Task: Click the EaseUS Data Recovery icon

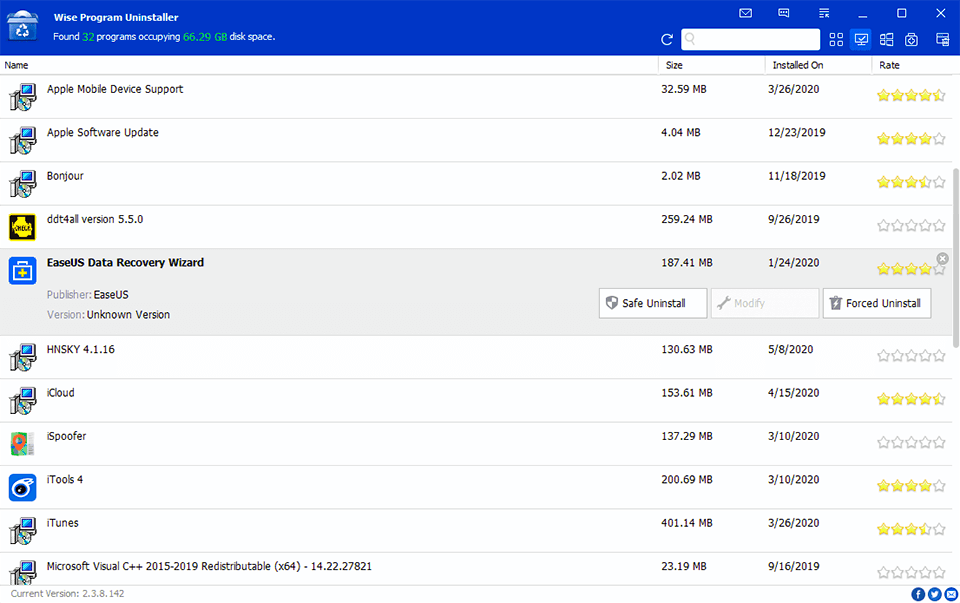Action: (x=23, y=271)
